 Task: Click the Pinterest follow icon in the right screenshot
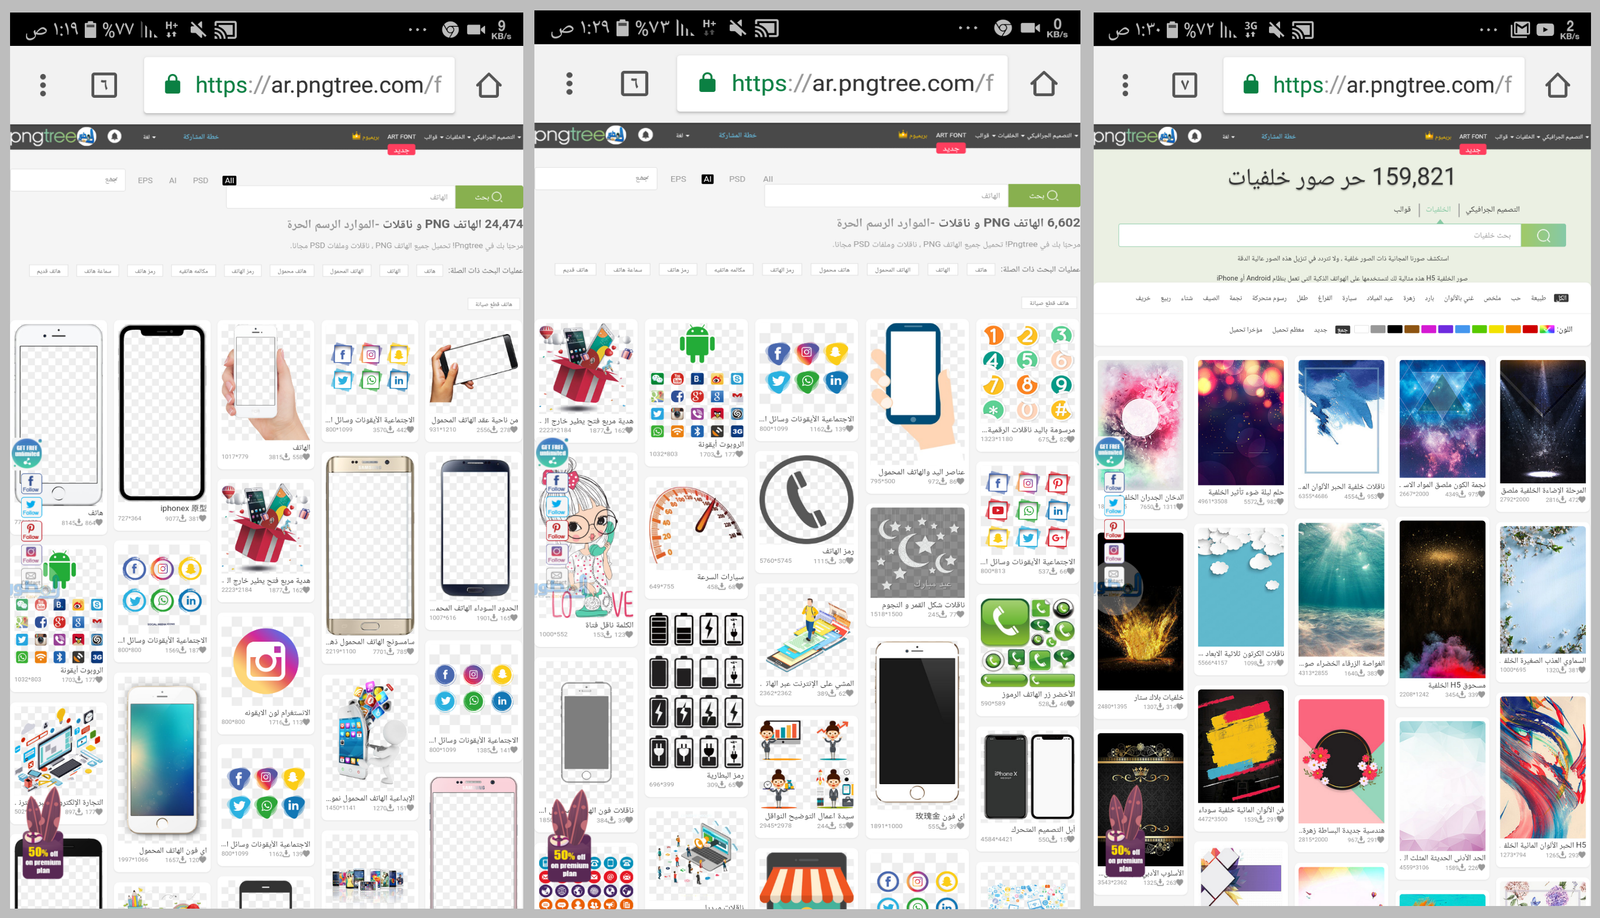(x=1113, y=528)
